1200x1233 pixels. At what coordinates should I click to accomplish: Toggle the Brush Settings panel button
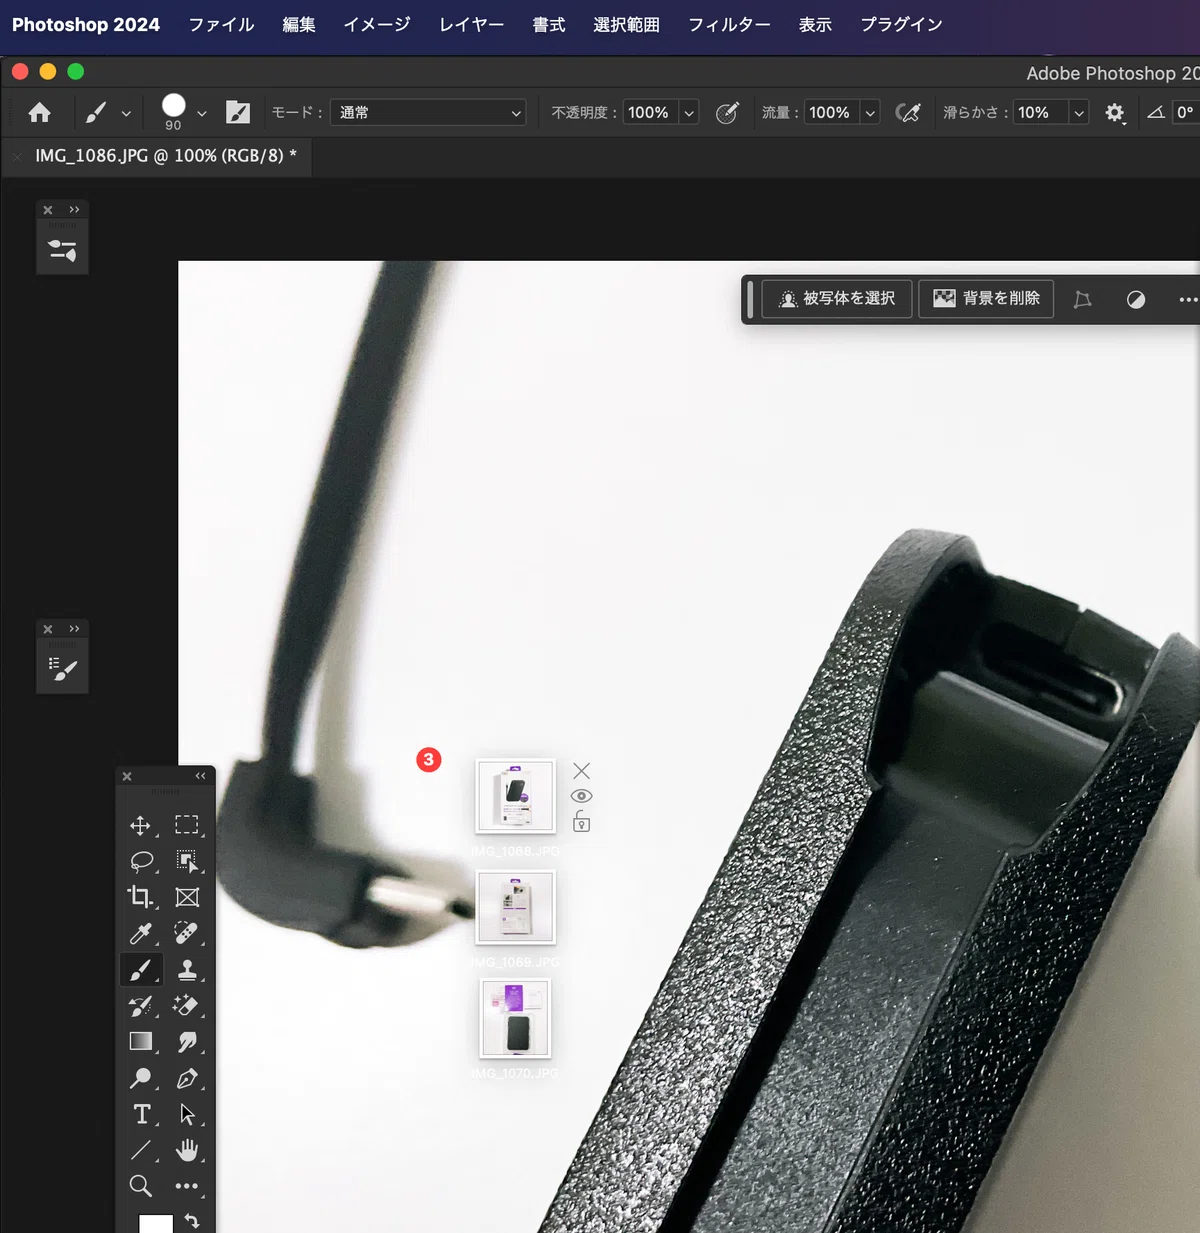coord(238,112)
